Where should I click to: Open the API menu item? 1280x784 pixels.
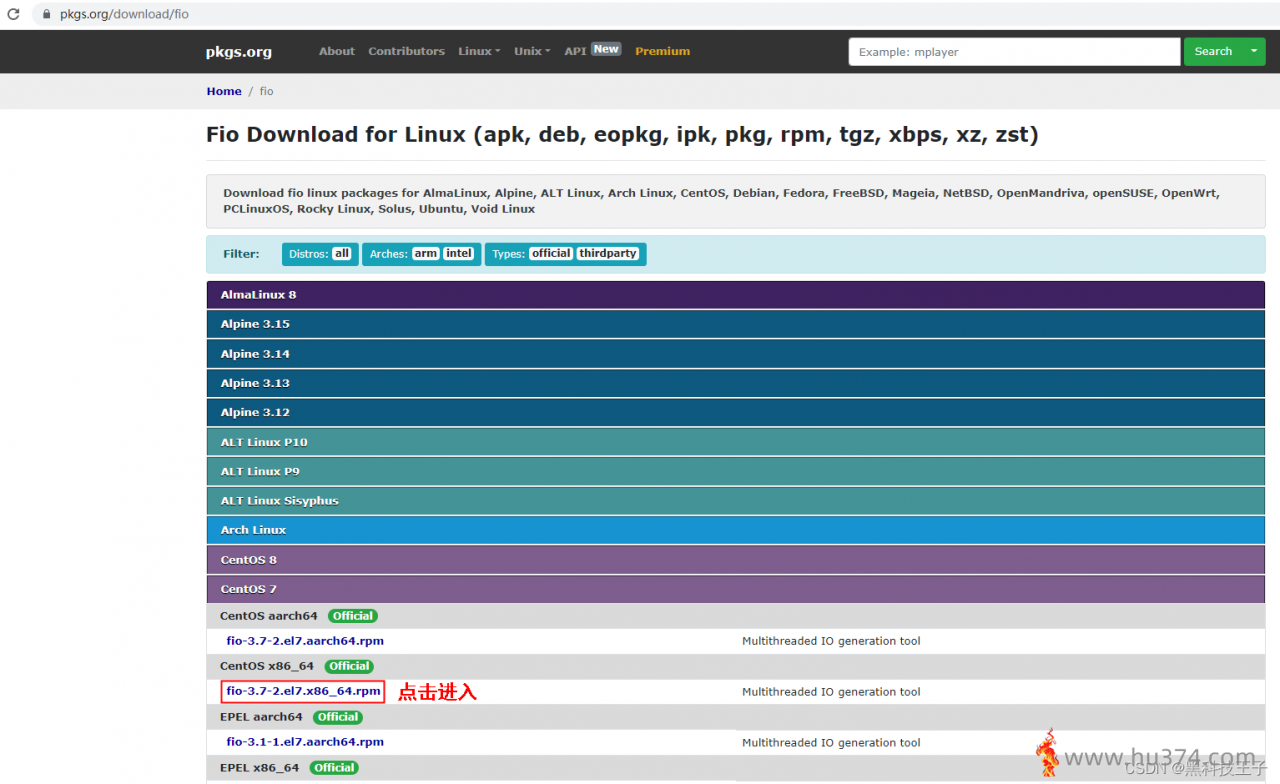575,51
